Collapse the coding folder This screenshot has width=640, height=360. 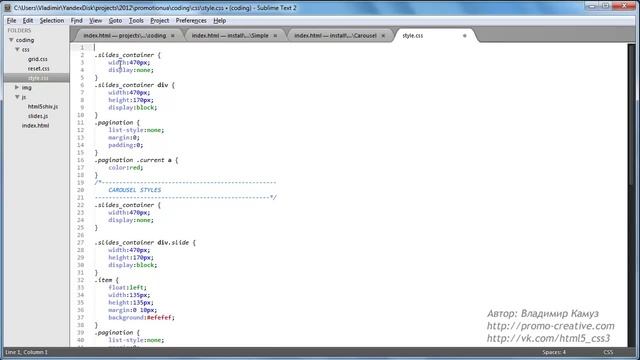(x=11, y=40)
